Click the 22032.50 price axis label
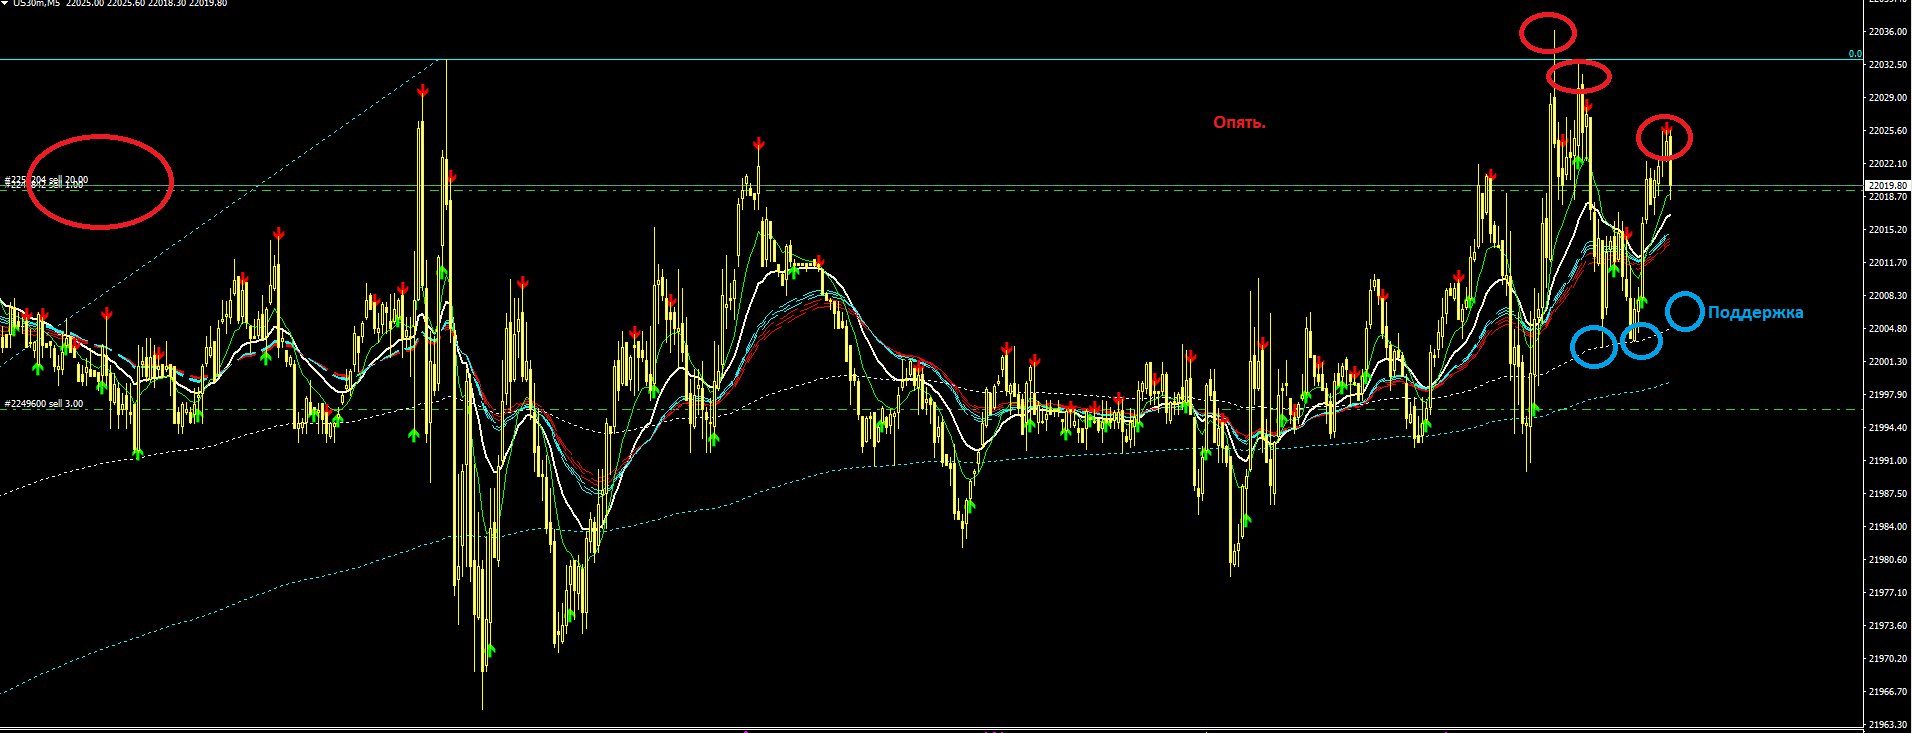Image resolution: width=1912 pixels, height=733 pixels. 1888,65
